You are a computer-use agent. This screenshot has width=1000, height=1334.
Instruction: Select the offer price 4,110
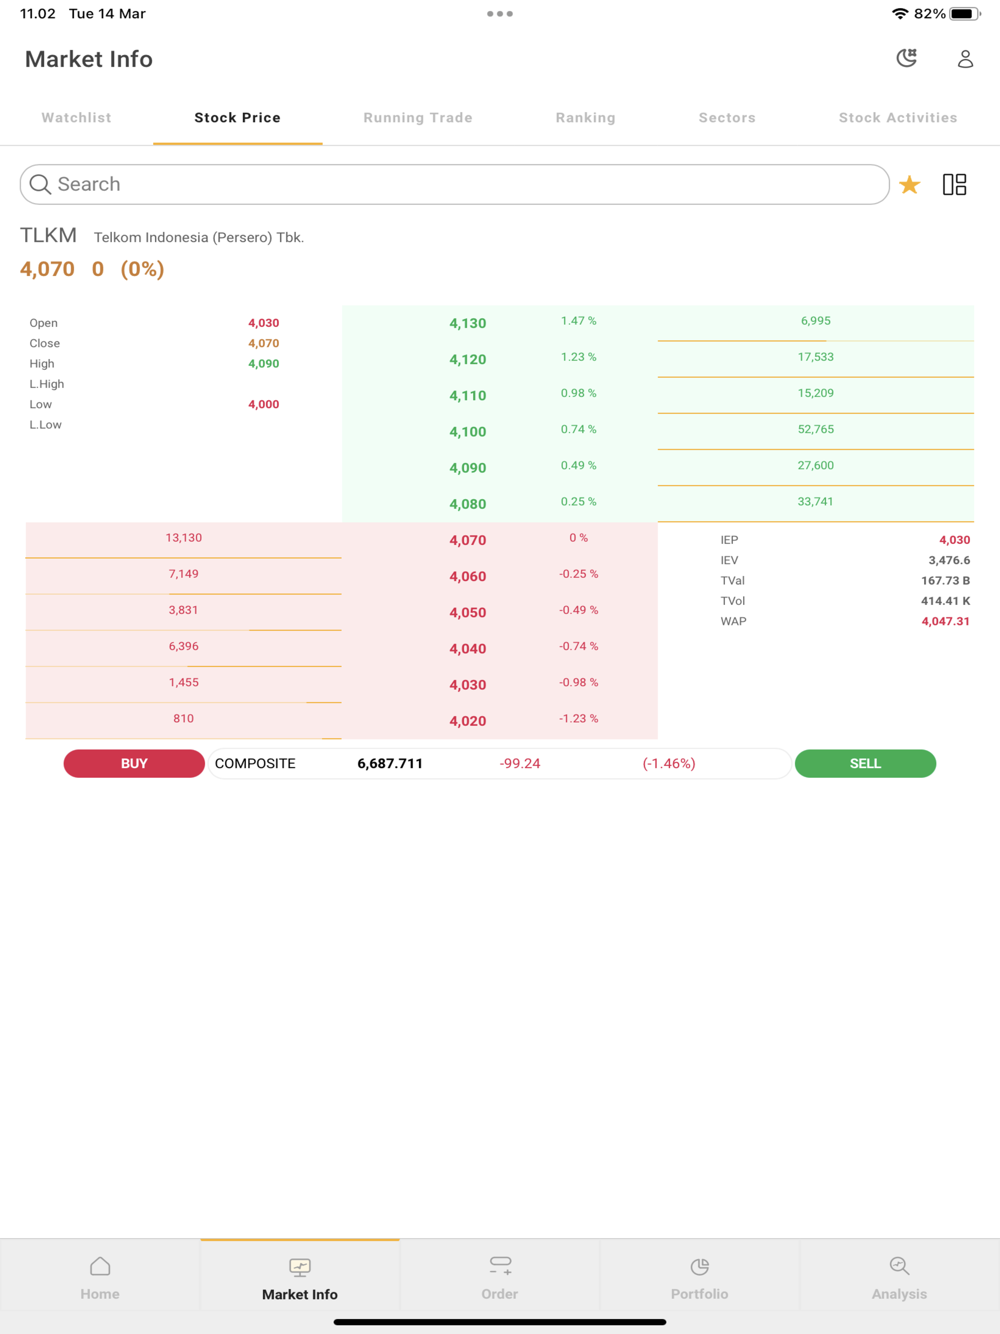(x=468, y=395)
